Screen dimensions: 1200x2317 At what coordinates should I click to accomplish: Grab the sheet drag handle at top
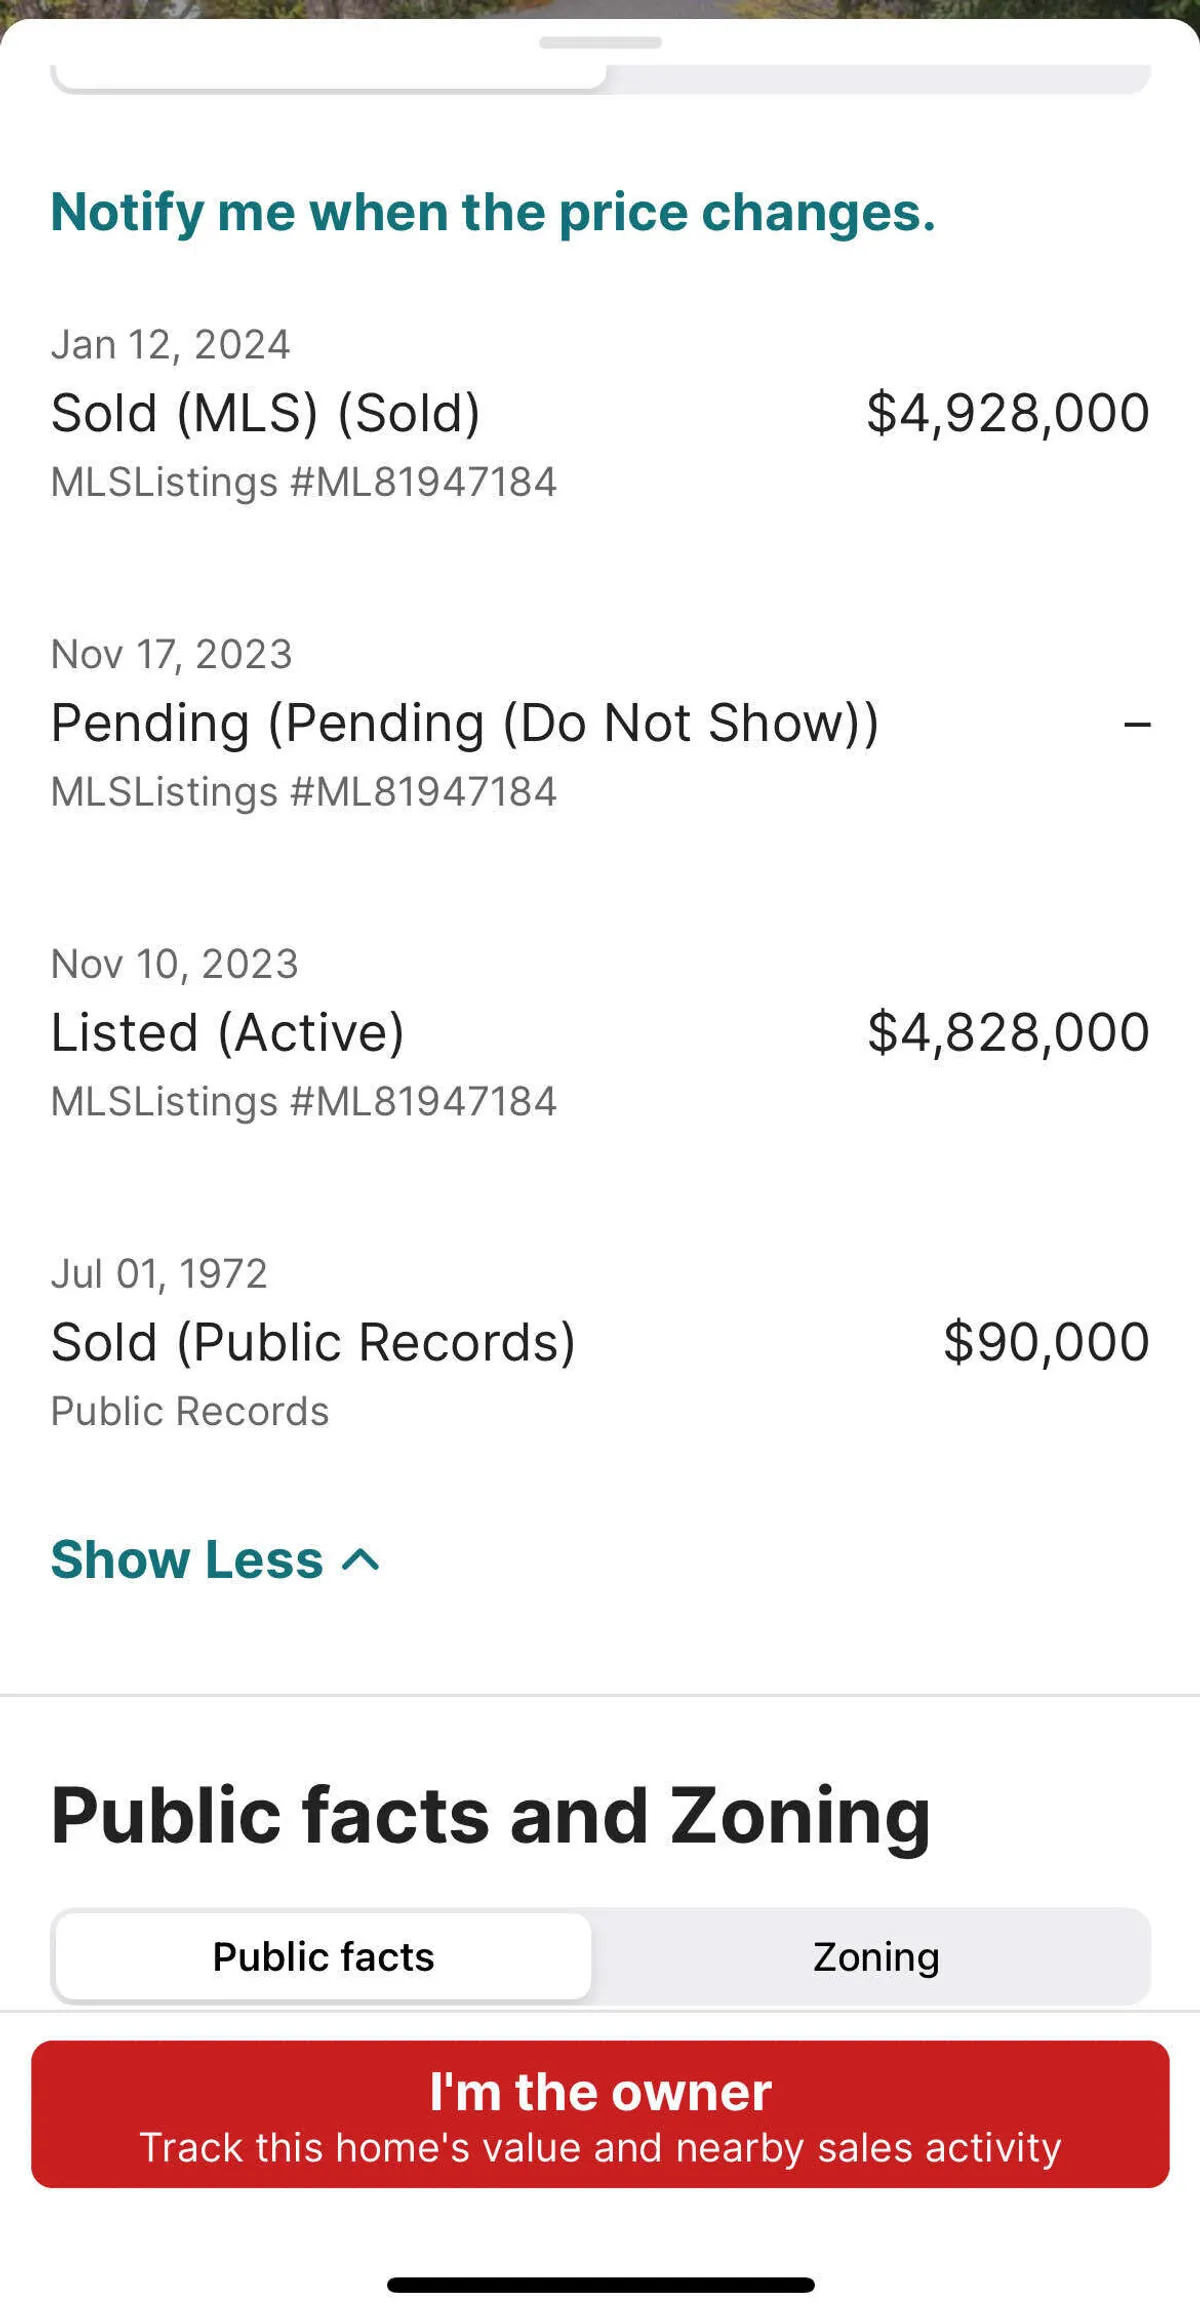pos(600,43)
